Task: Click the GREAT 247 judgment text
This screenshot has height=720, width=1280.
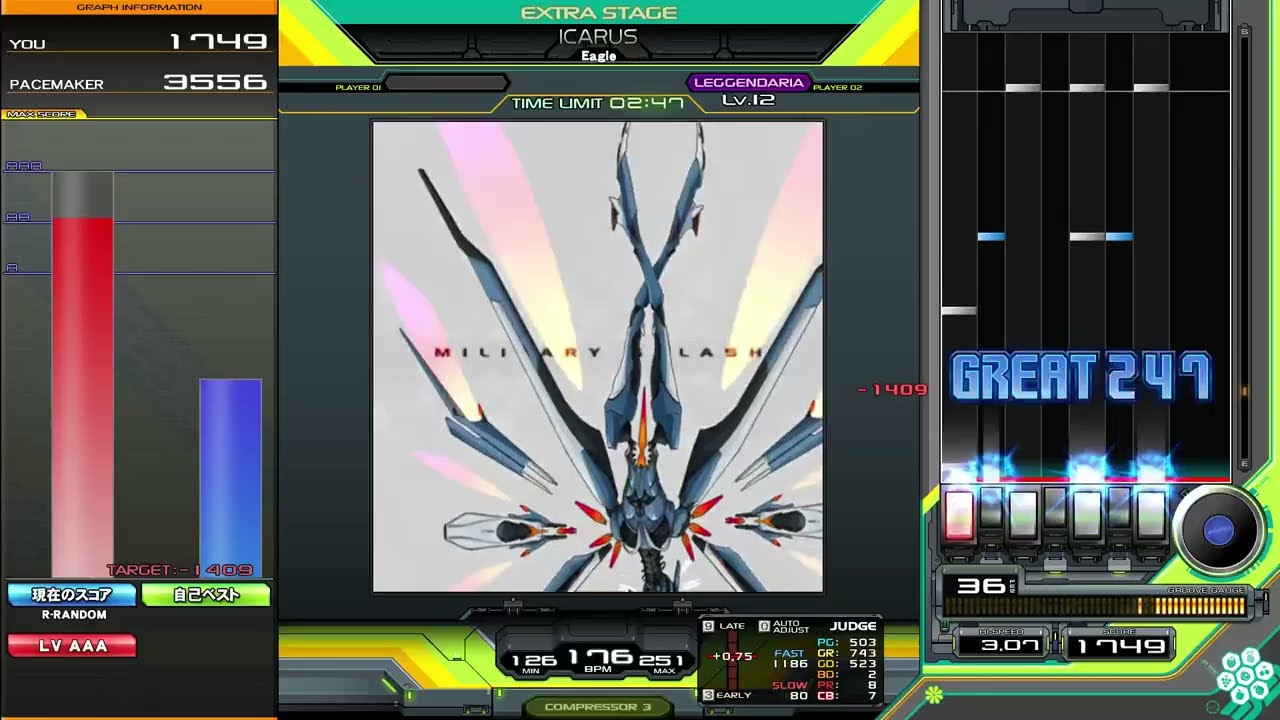Action: pyautogui.click(x=1082, y=379)
